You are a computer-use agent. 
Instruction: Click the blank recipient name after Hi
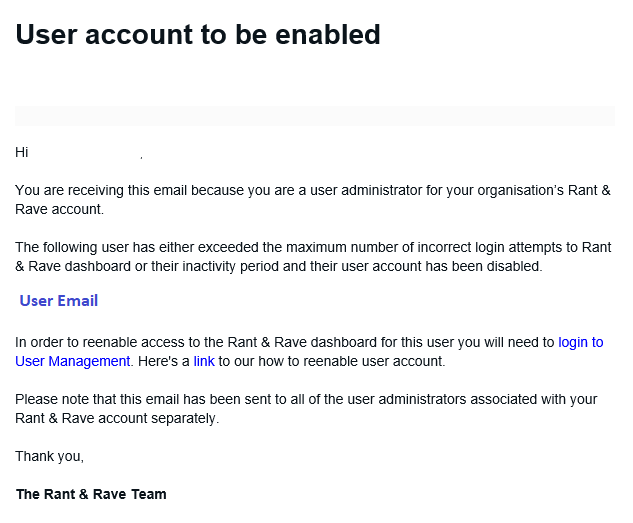(x=84, y=152)
